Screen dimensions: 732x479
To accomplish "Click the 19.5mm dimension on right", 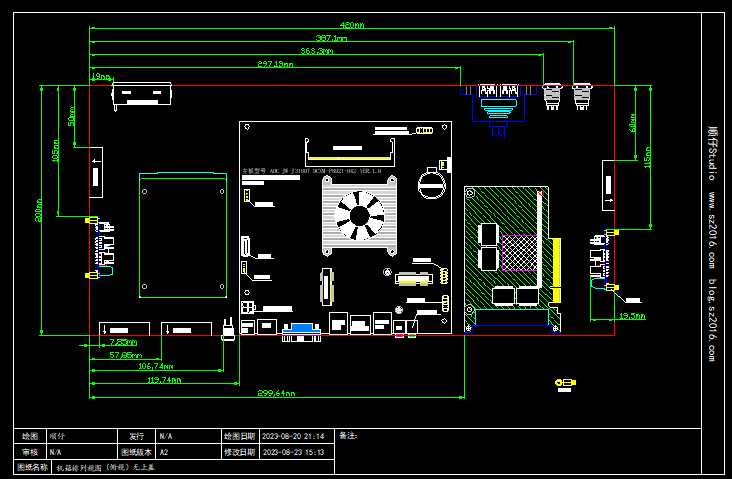I will point(632,316).
